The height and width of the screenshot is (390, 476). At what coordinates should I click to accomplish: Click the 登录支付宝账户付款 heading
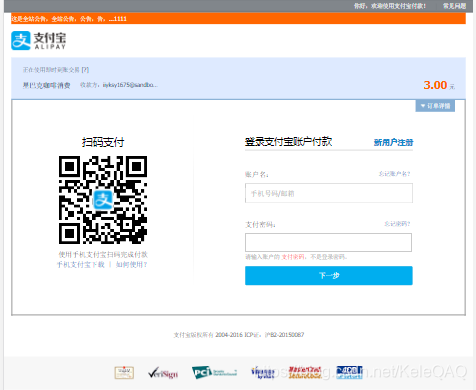click(288, 142)
